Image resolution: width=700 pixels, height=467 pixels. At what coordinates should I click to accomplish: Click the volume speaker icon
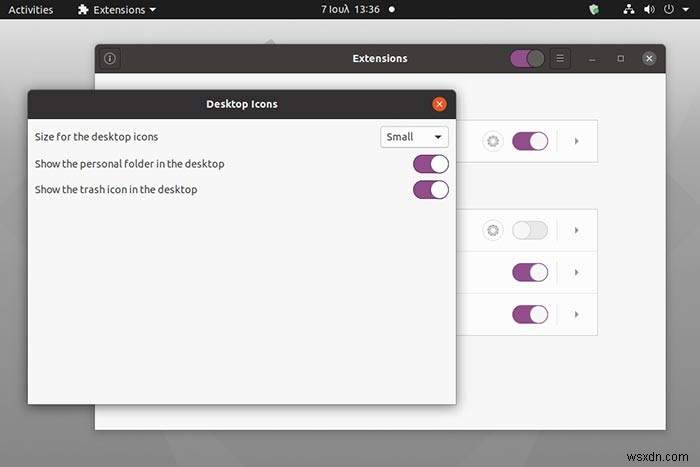click(x=649, y=9)
